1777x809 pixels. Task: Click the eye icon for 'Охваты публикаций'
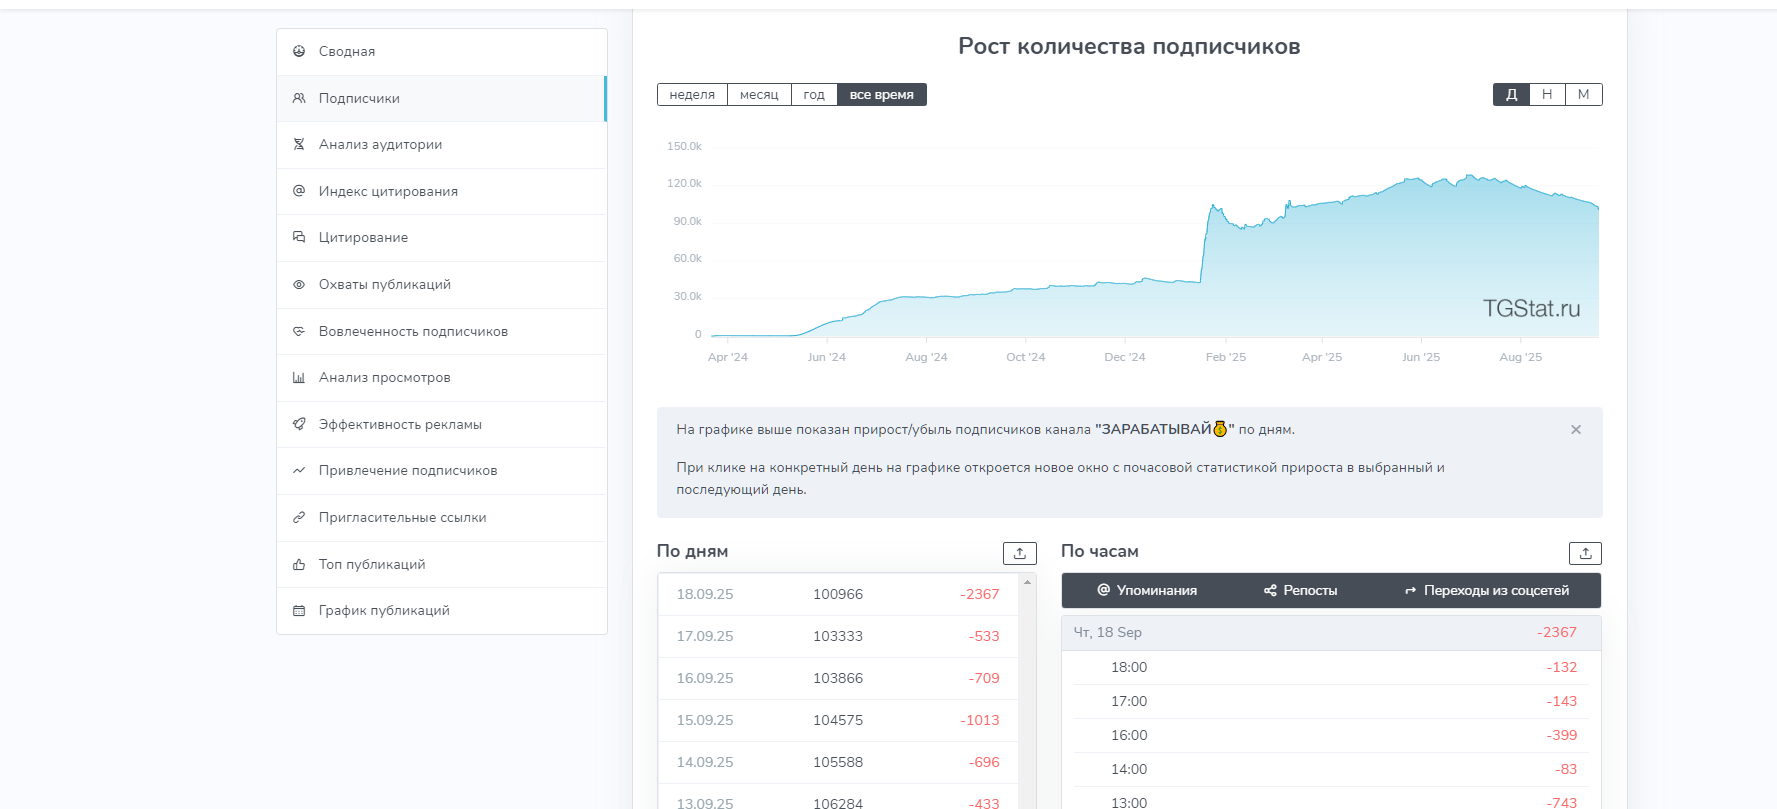(299, 285)
